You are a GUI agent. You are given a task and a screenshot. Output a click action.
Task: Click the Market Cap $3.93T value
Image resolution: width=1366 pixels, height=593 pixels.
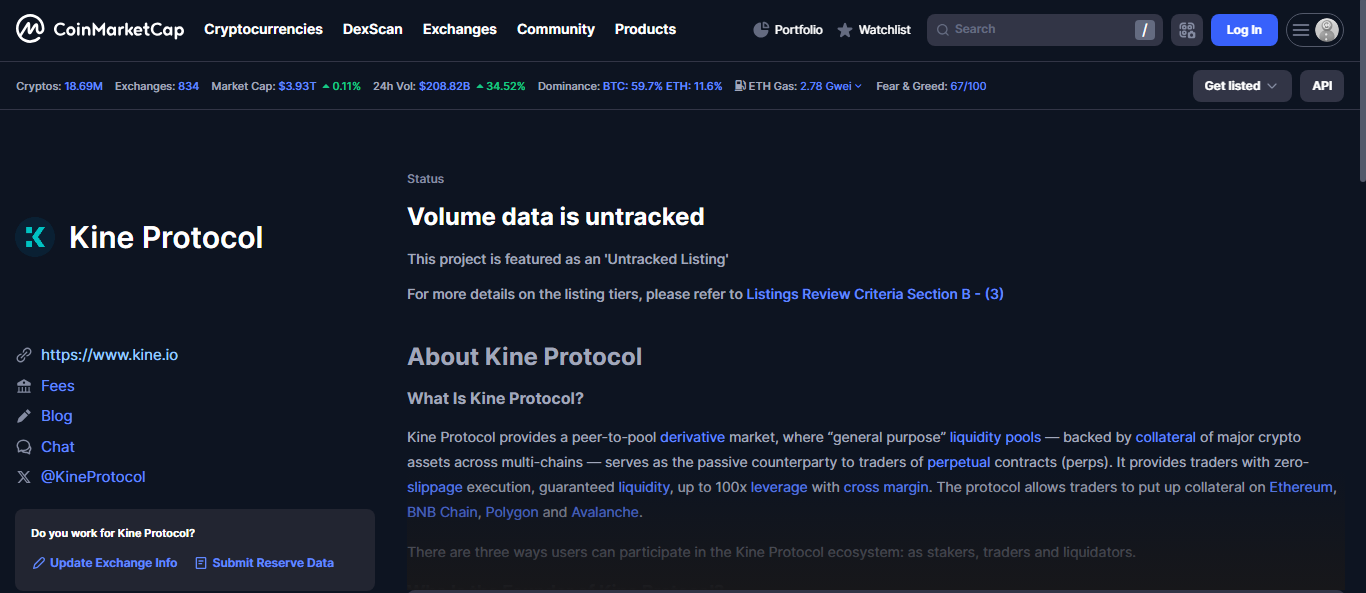(297, 86)
